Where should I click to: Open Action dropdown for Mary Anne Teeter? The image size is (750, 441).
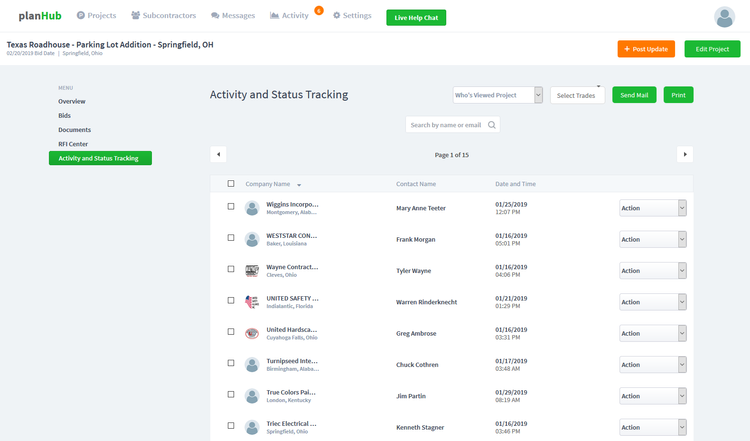652,208
